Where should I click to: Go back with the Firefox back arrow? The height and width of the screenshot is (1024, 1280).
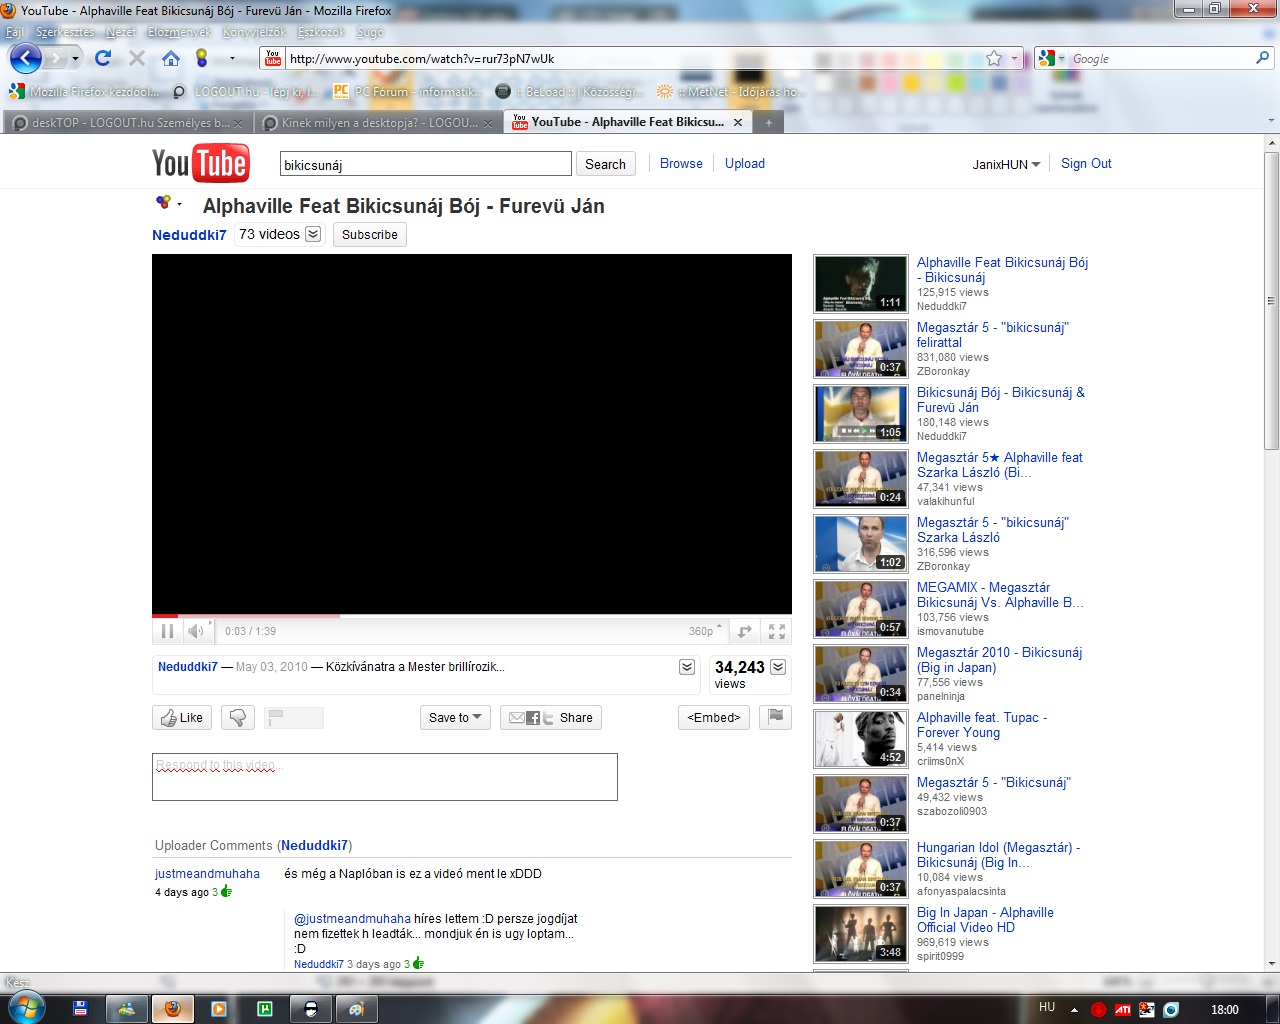coord(25,58)
